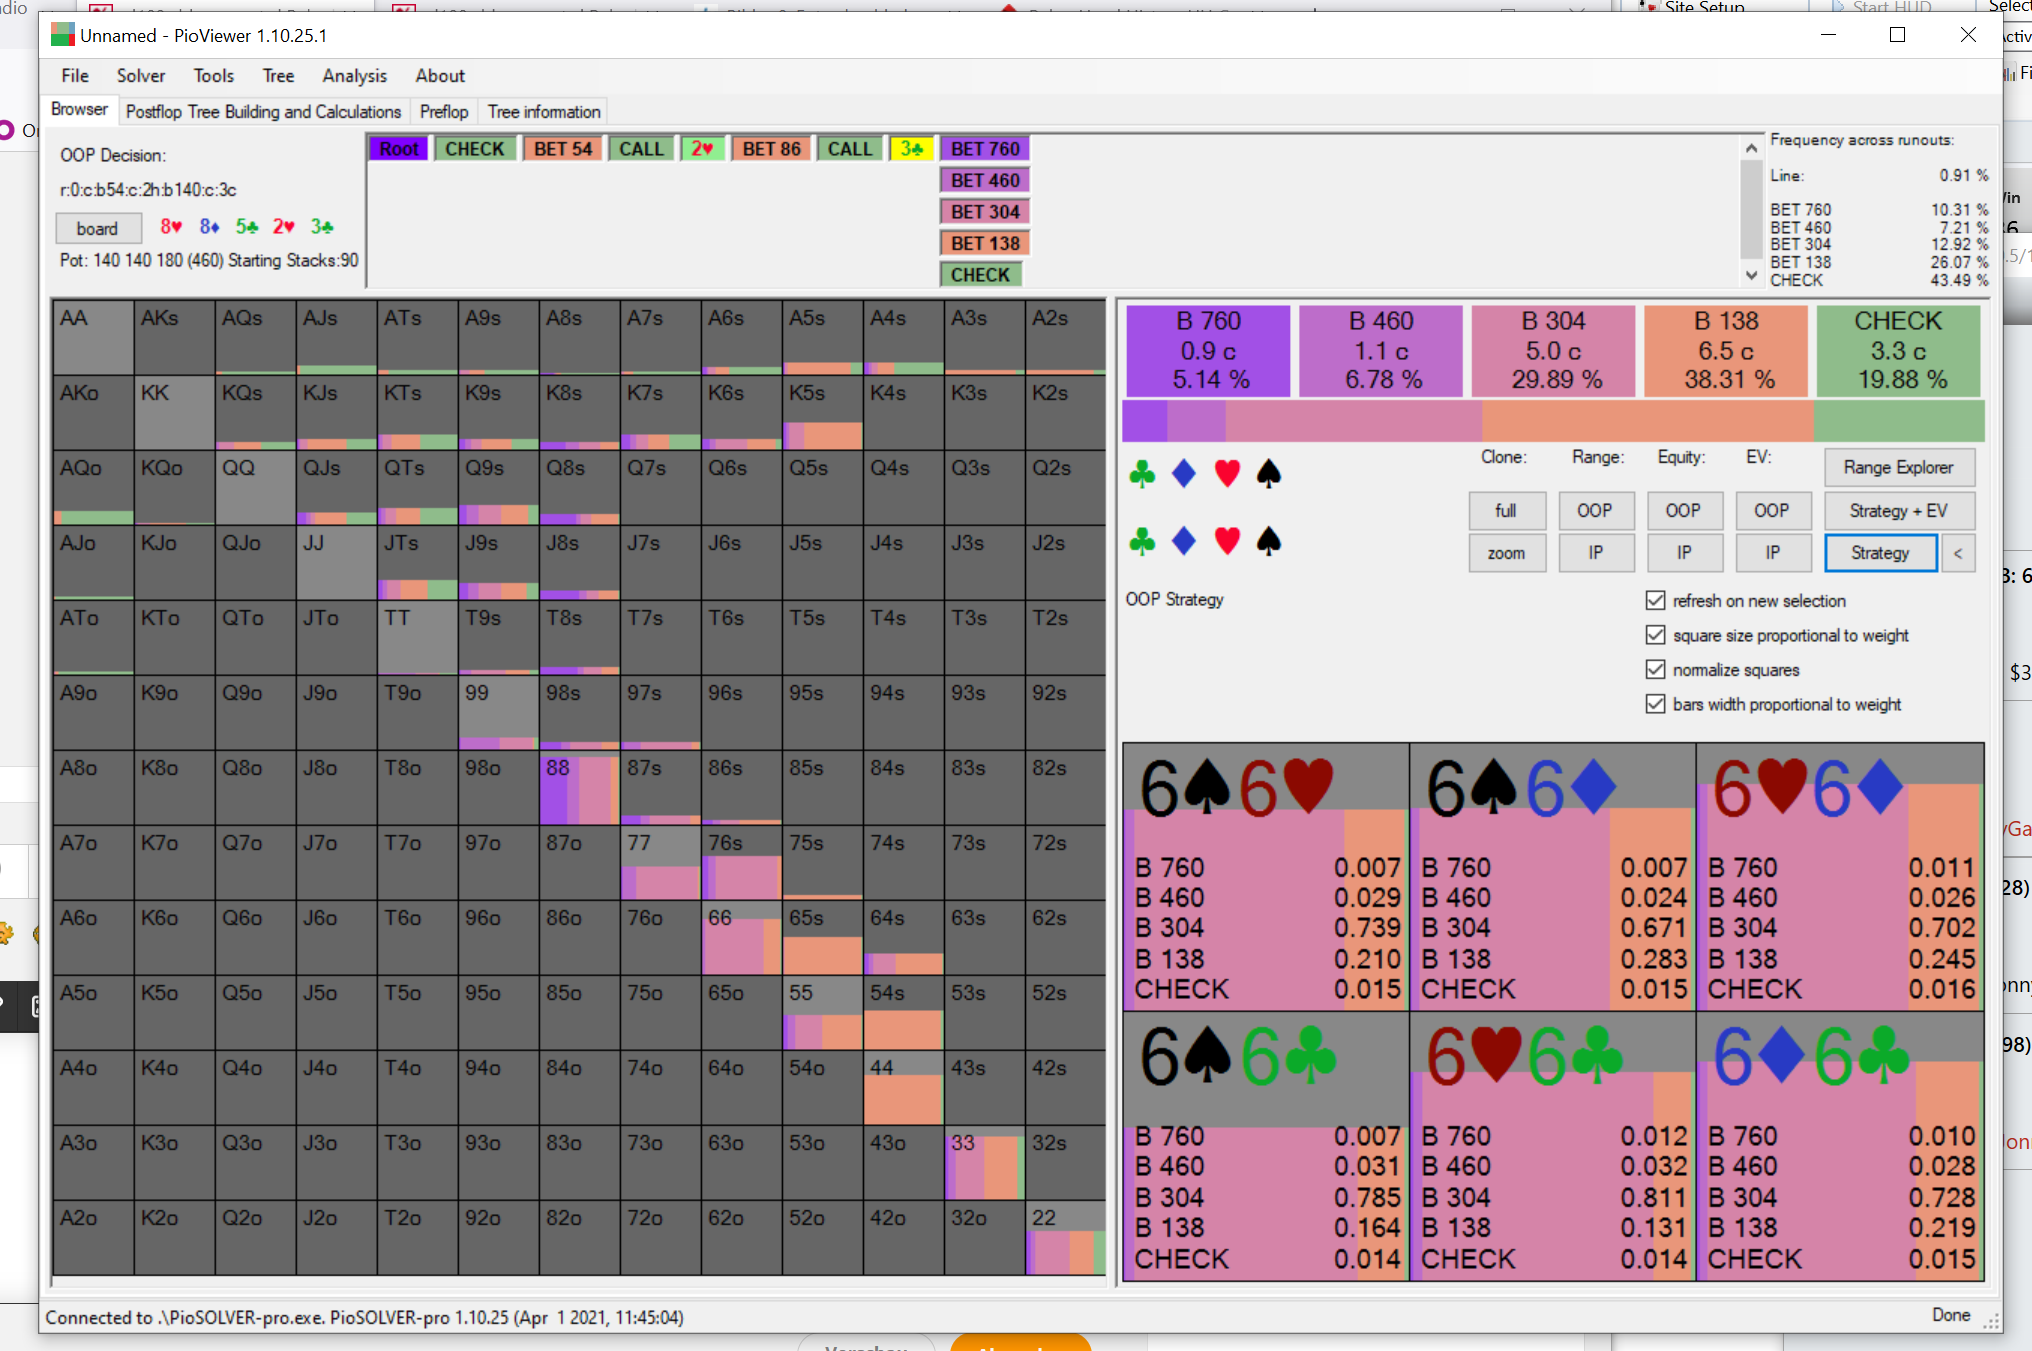The image size is (2032, 1351).
Task: Click the 2 of hearts turn card node
Action: pyautogui.click(x=702, y=149)
